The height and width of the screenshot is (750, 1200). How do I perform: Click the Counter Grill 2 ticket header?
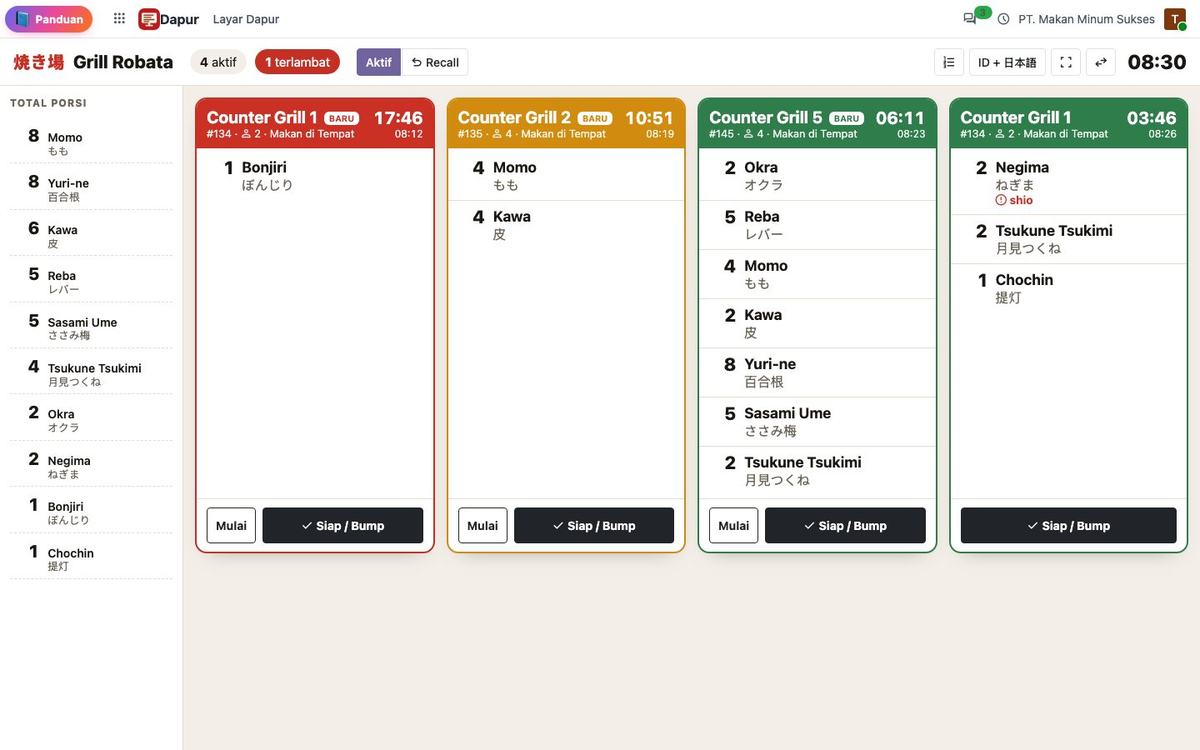pos(566,124)
